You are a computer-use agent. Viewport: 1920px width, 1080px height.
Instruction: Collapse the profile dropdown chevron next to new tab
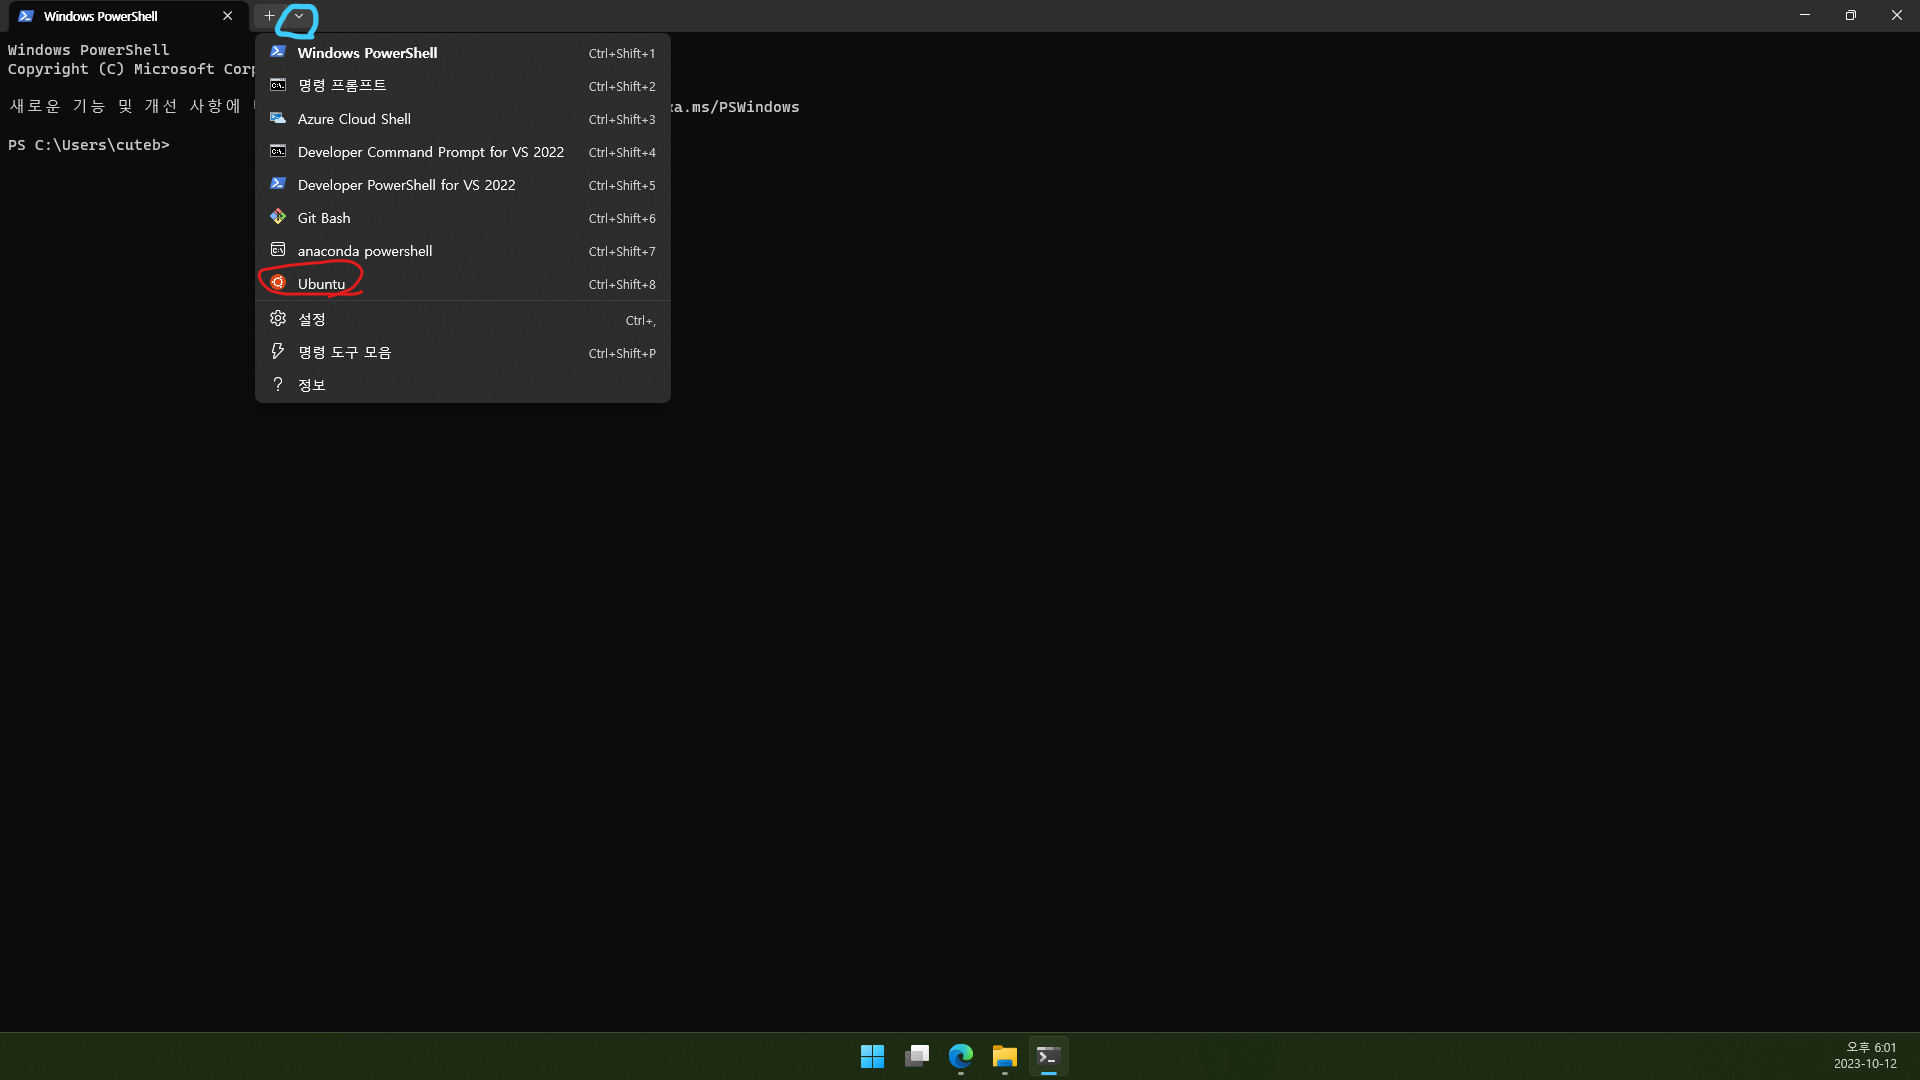point(299,16)
